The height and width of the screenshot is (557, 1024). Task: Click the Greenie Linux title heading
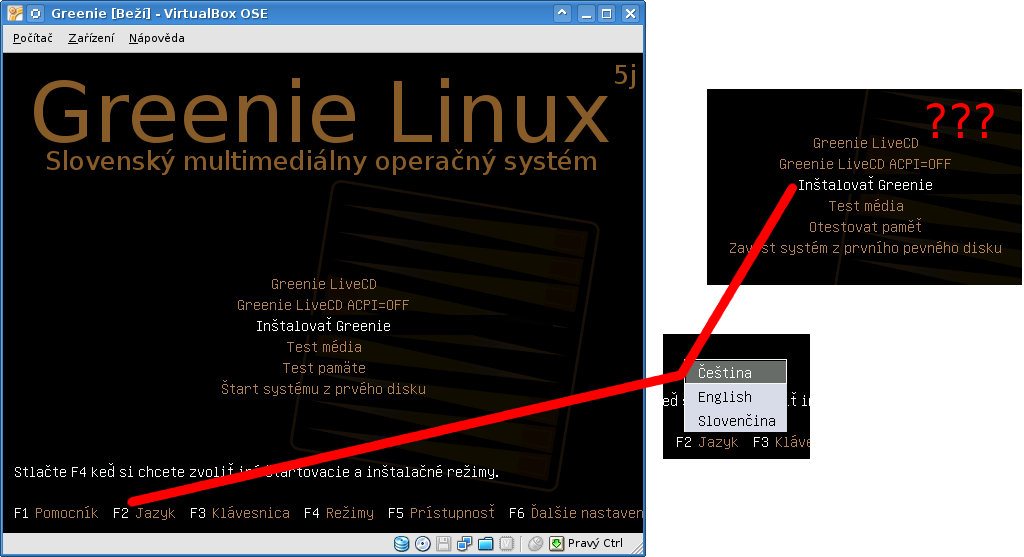[321, 112]
